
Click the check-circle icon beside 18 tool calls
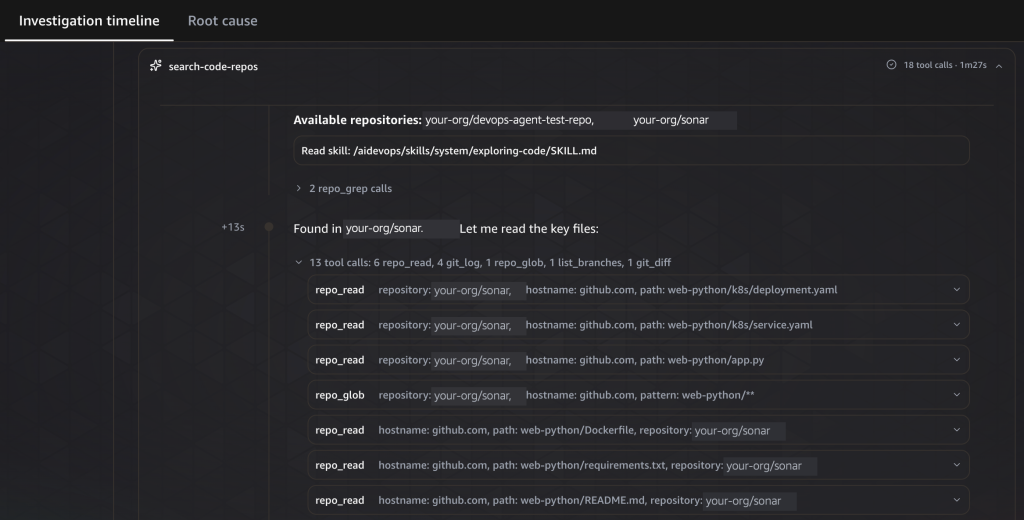click(891, 65)
